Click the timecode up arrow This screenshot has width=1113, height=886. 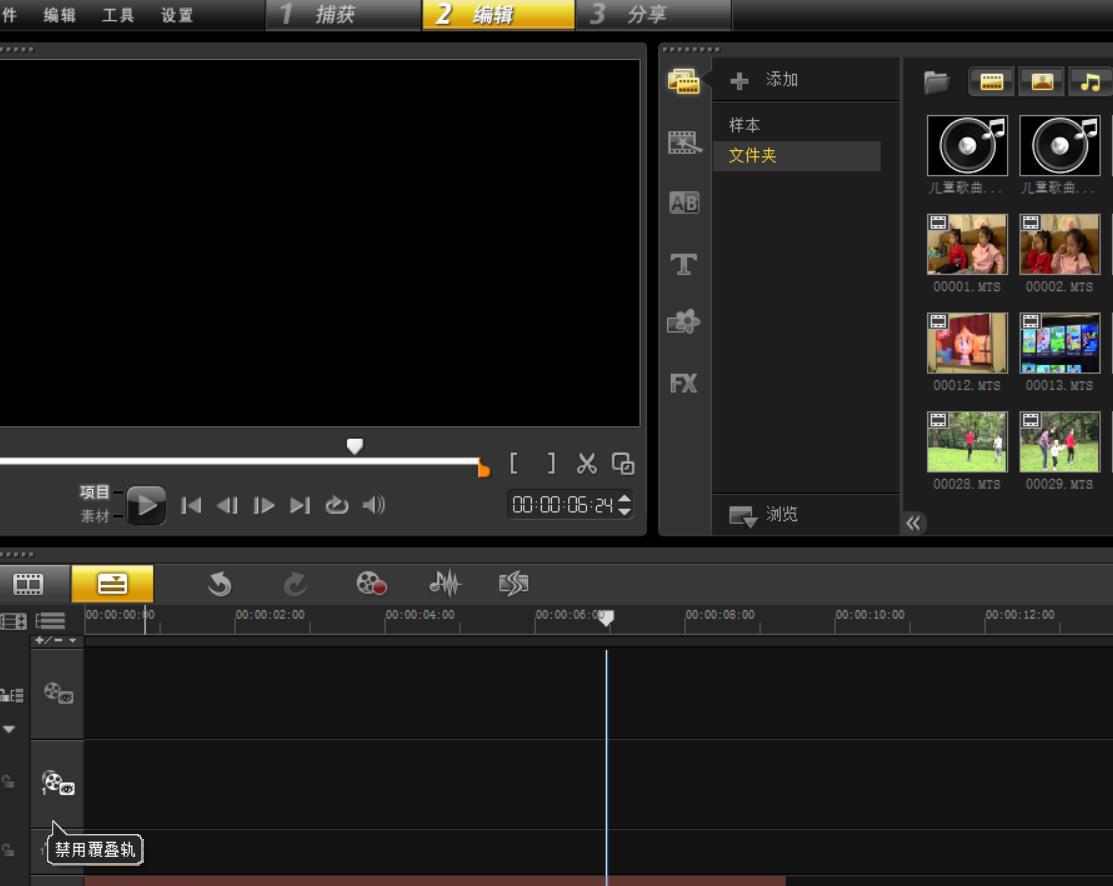pyautogui.click(x=625, y=498)
